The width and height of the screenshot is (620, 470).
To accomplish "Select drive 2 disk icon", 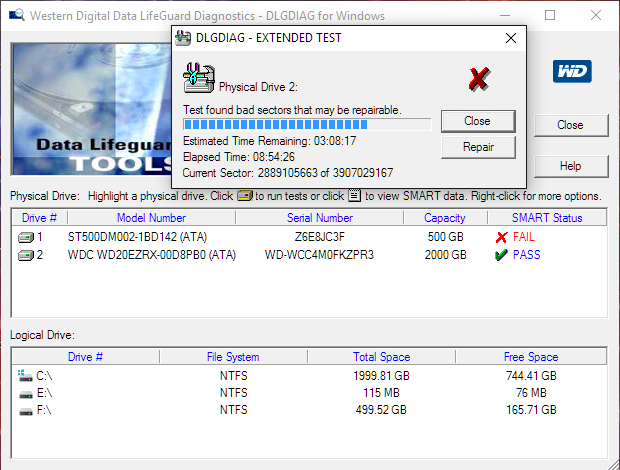I will 26,255.
